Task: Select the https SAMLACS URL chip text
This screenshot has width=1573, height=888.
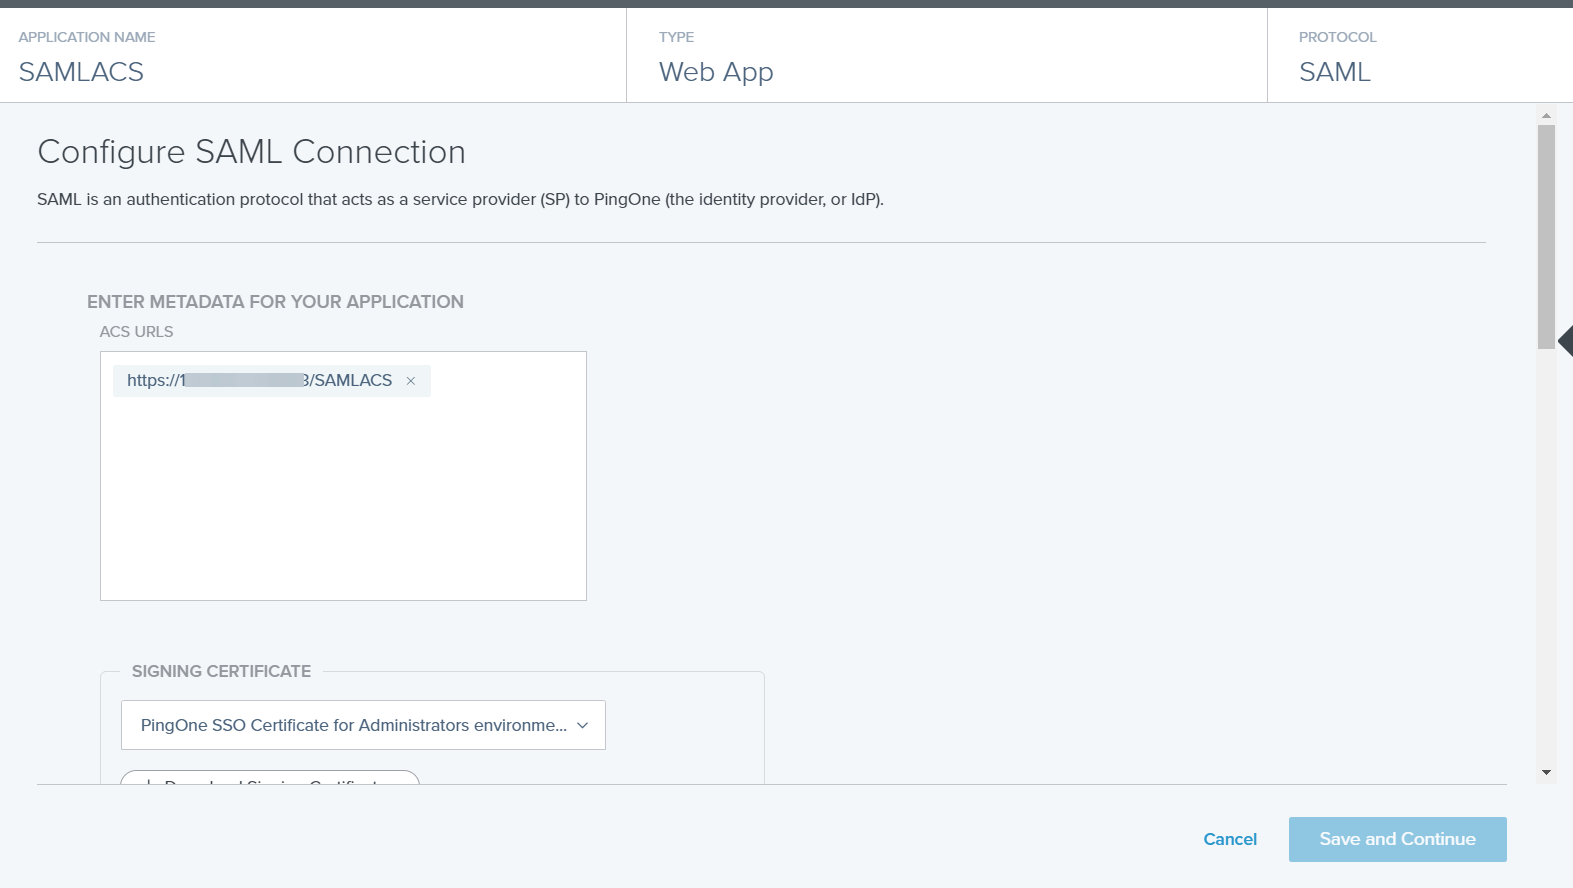Action: (x=259, y=381)
